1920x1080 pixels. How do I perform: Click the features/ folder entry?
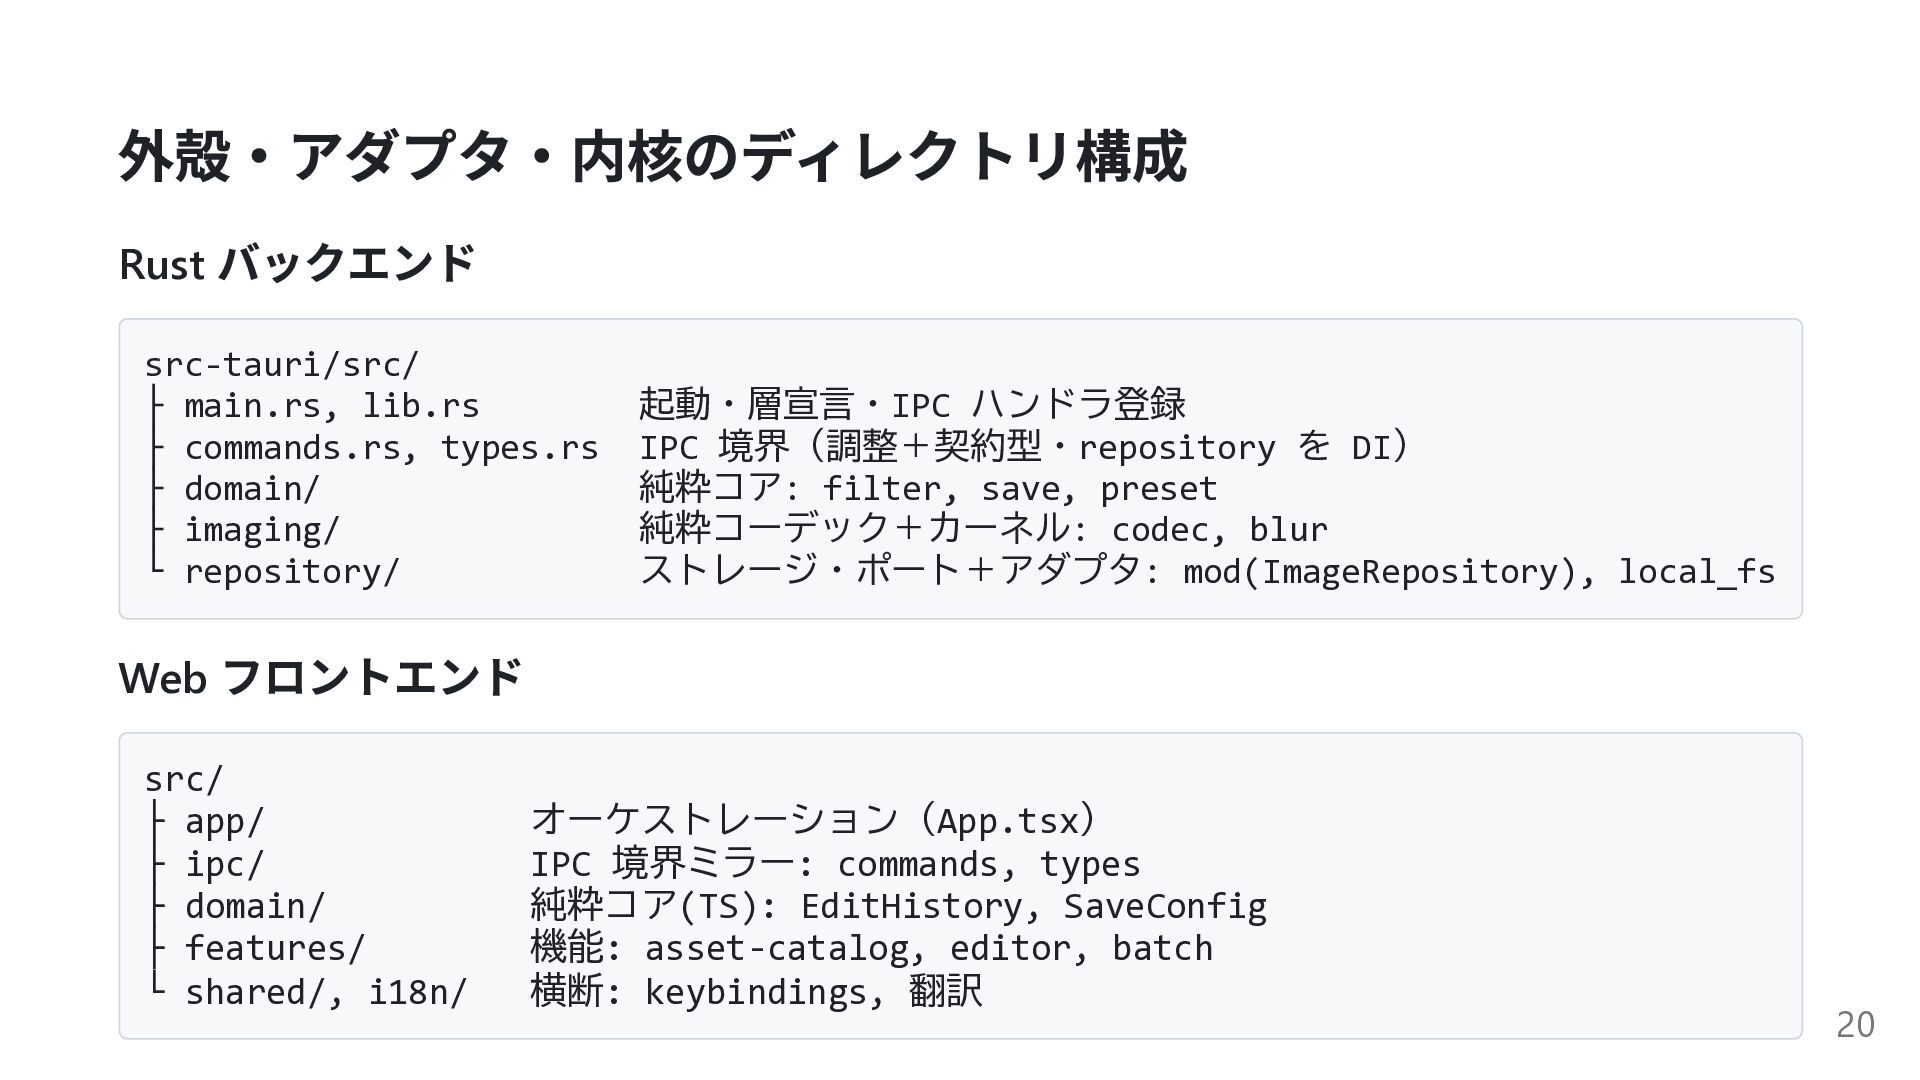pos(275,948)
